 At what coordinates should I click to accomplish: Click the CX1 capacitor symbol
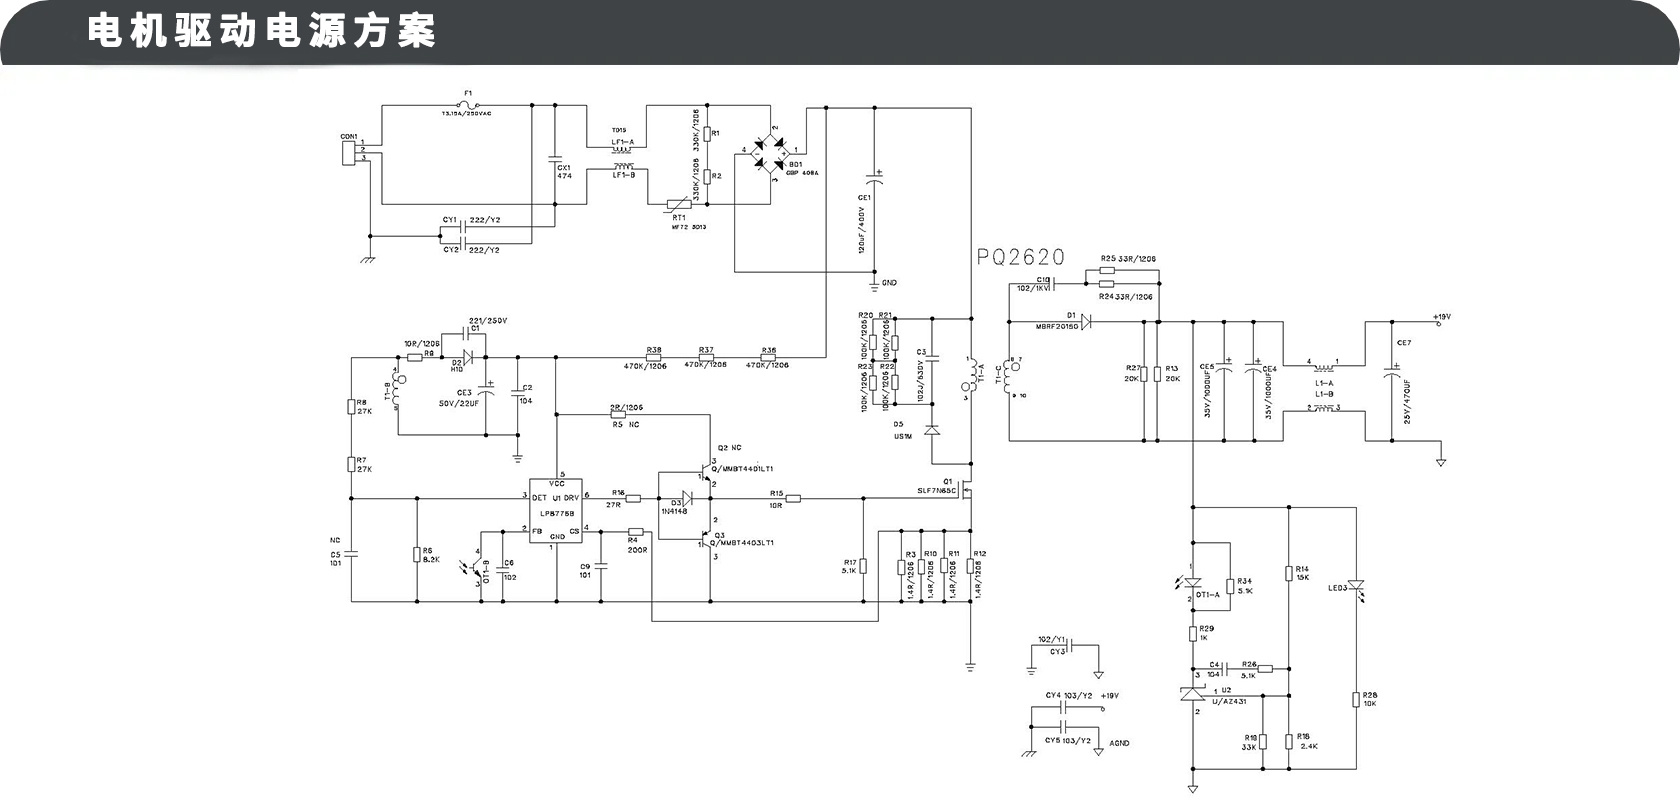click(555, 158)
